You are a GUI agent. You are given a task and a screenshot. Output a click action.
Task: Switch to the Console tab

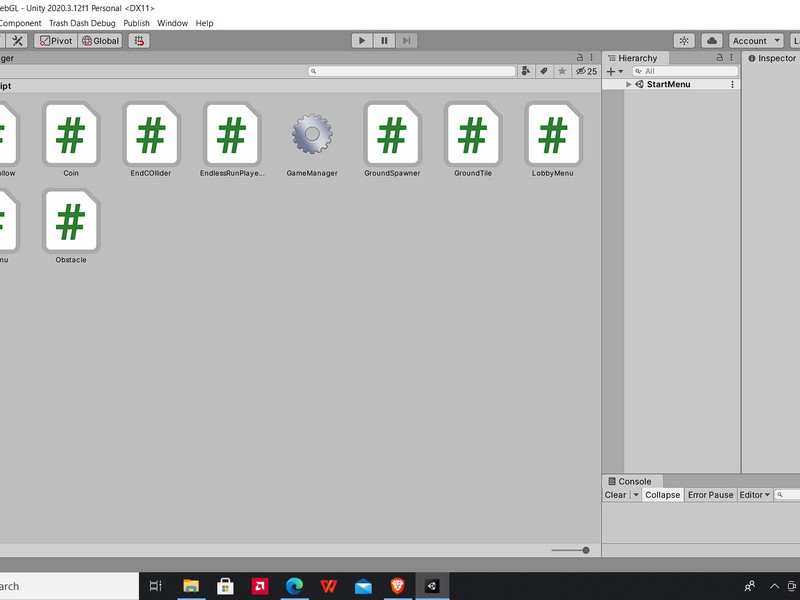[x=630, y=481]
